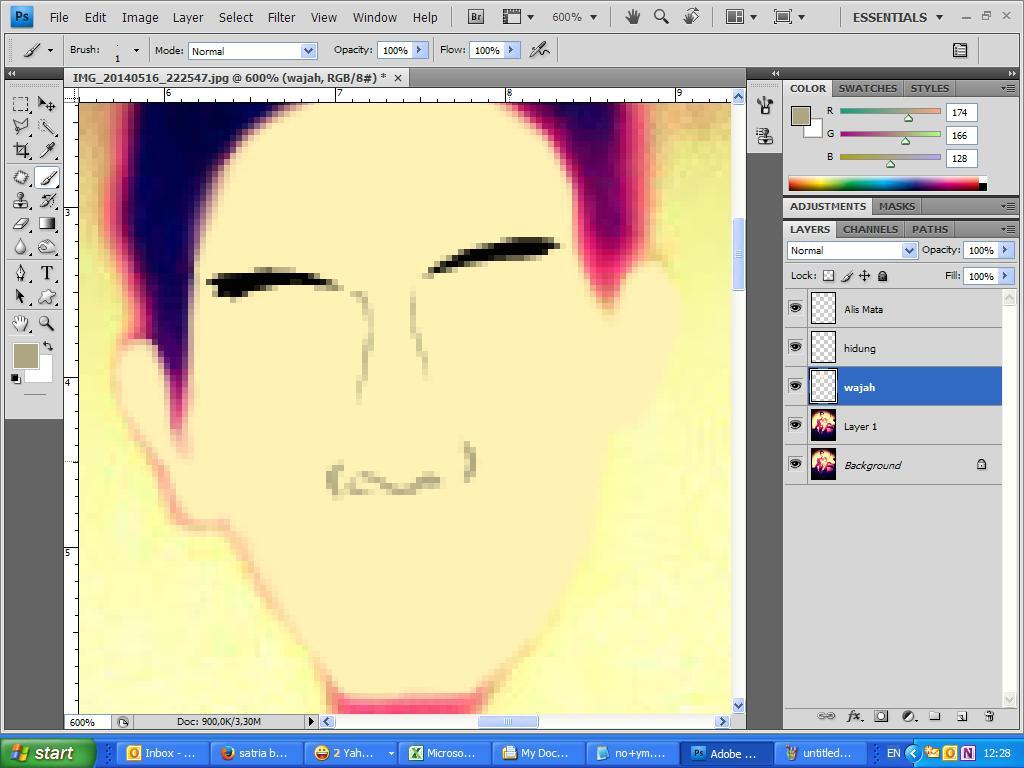
Task: Select the Eyedropper tool
Action: pos(46,150)
